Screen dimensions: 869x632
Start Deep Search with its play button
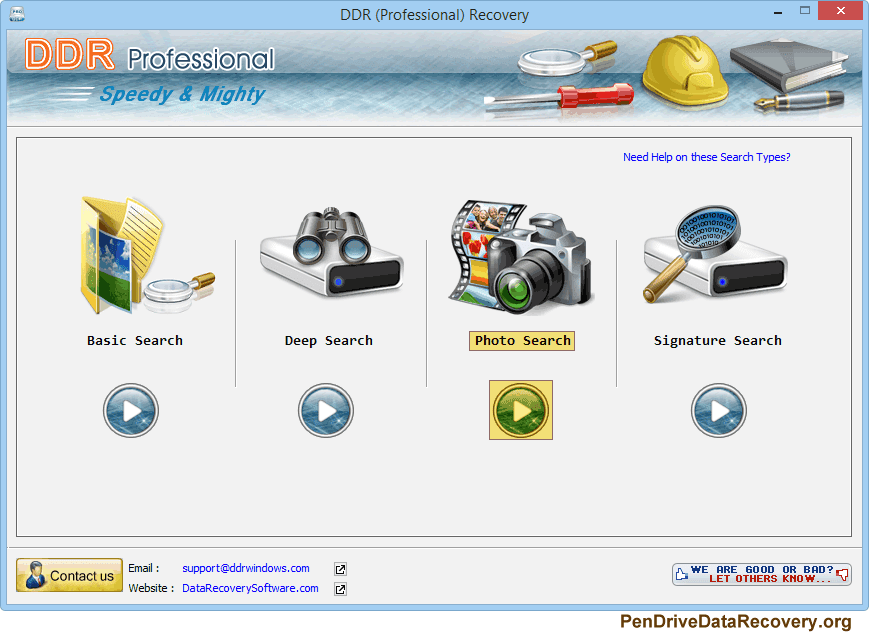(326, 411)
